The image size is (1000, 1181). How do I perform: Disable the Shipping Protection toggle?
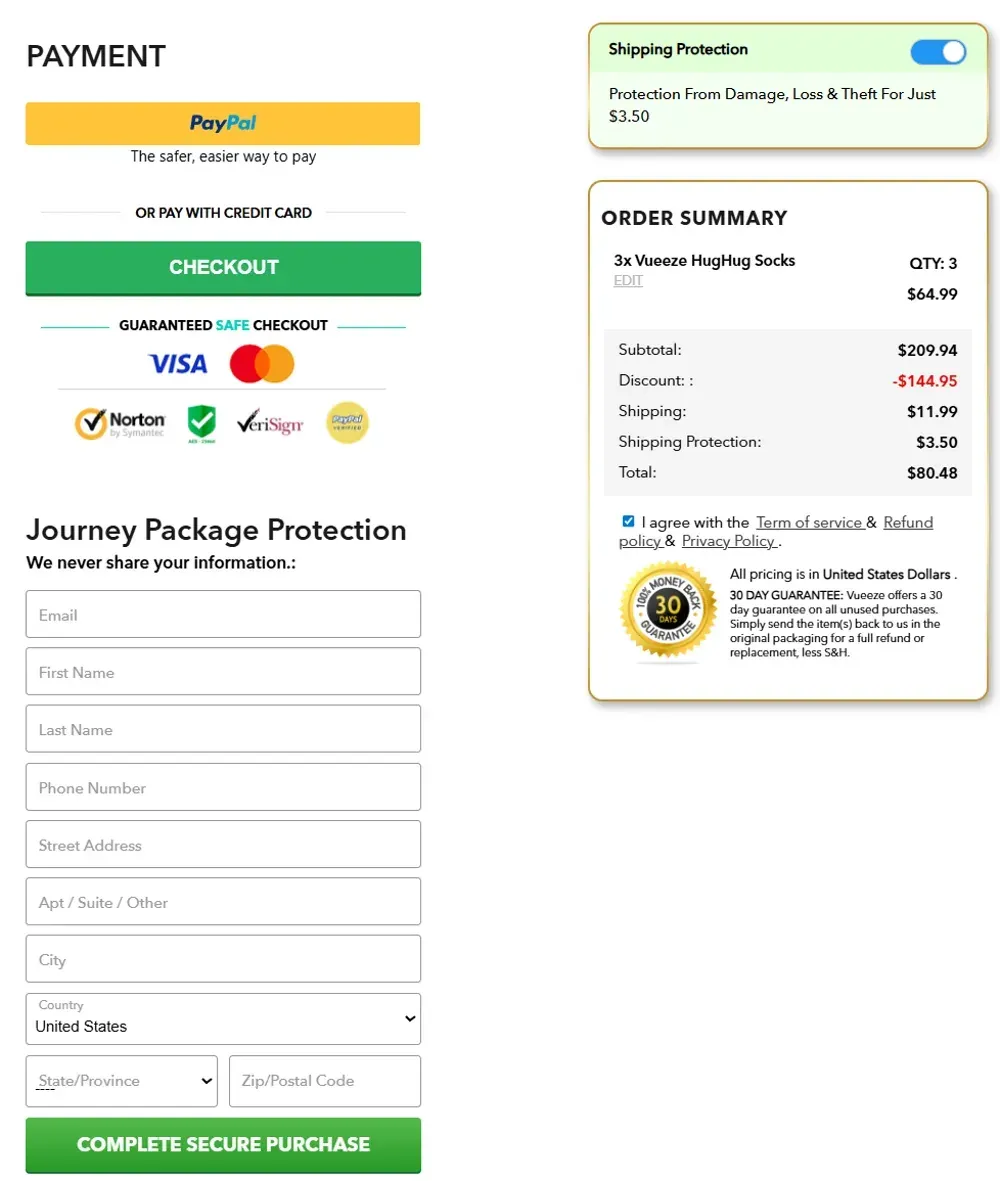pyautogui.click(x=937, y=52)
